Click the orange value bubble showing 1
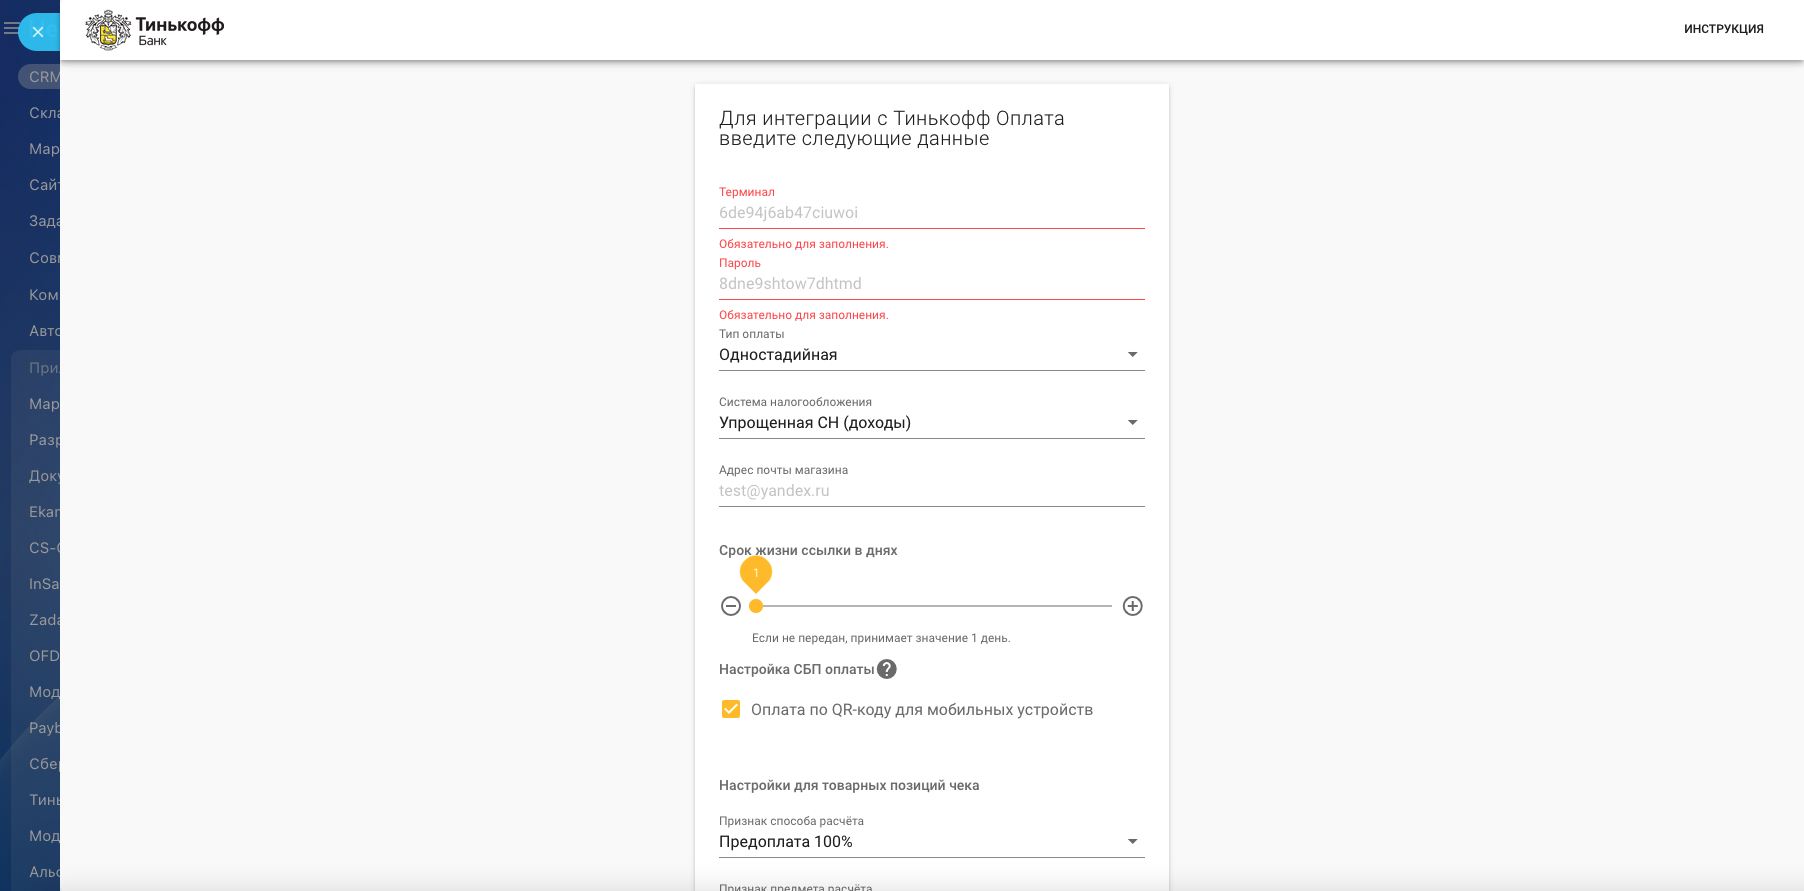The height and width of the screenshot is (891, 1804). [x=756, y=573]
